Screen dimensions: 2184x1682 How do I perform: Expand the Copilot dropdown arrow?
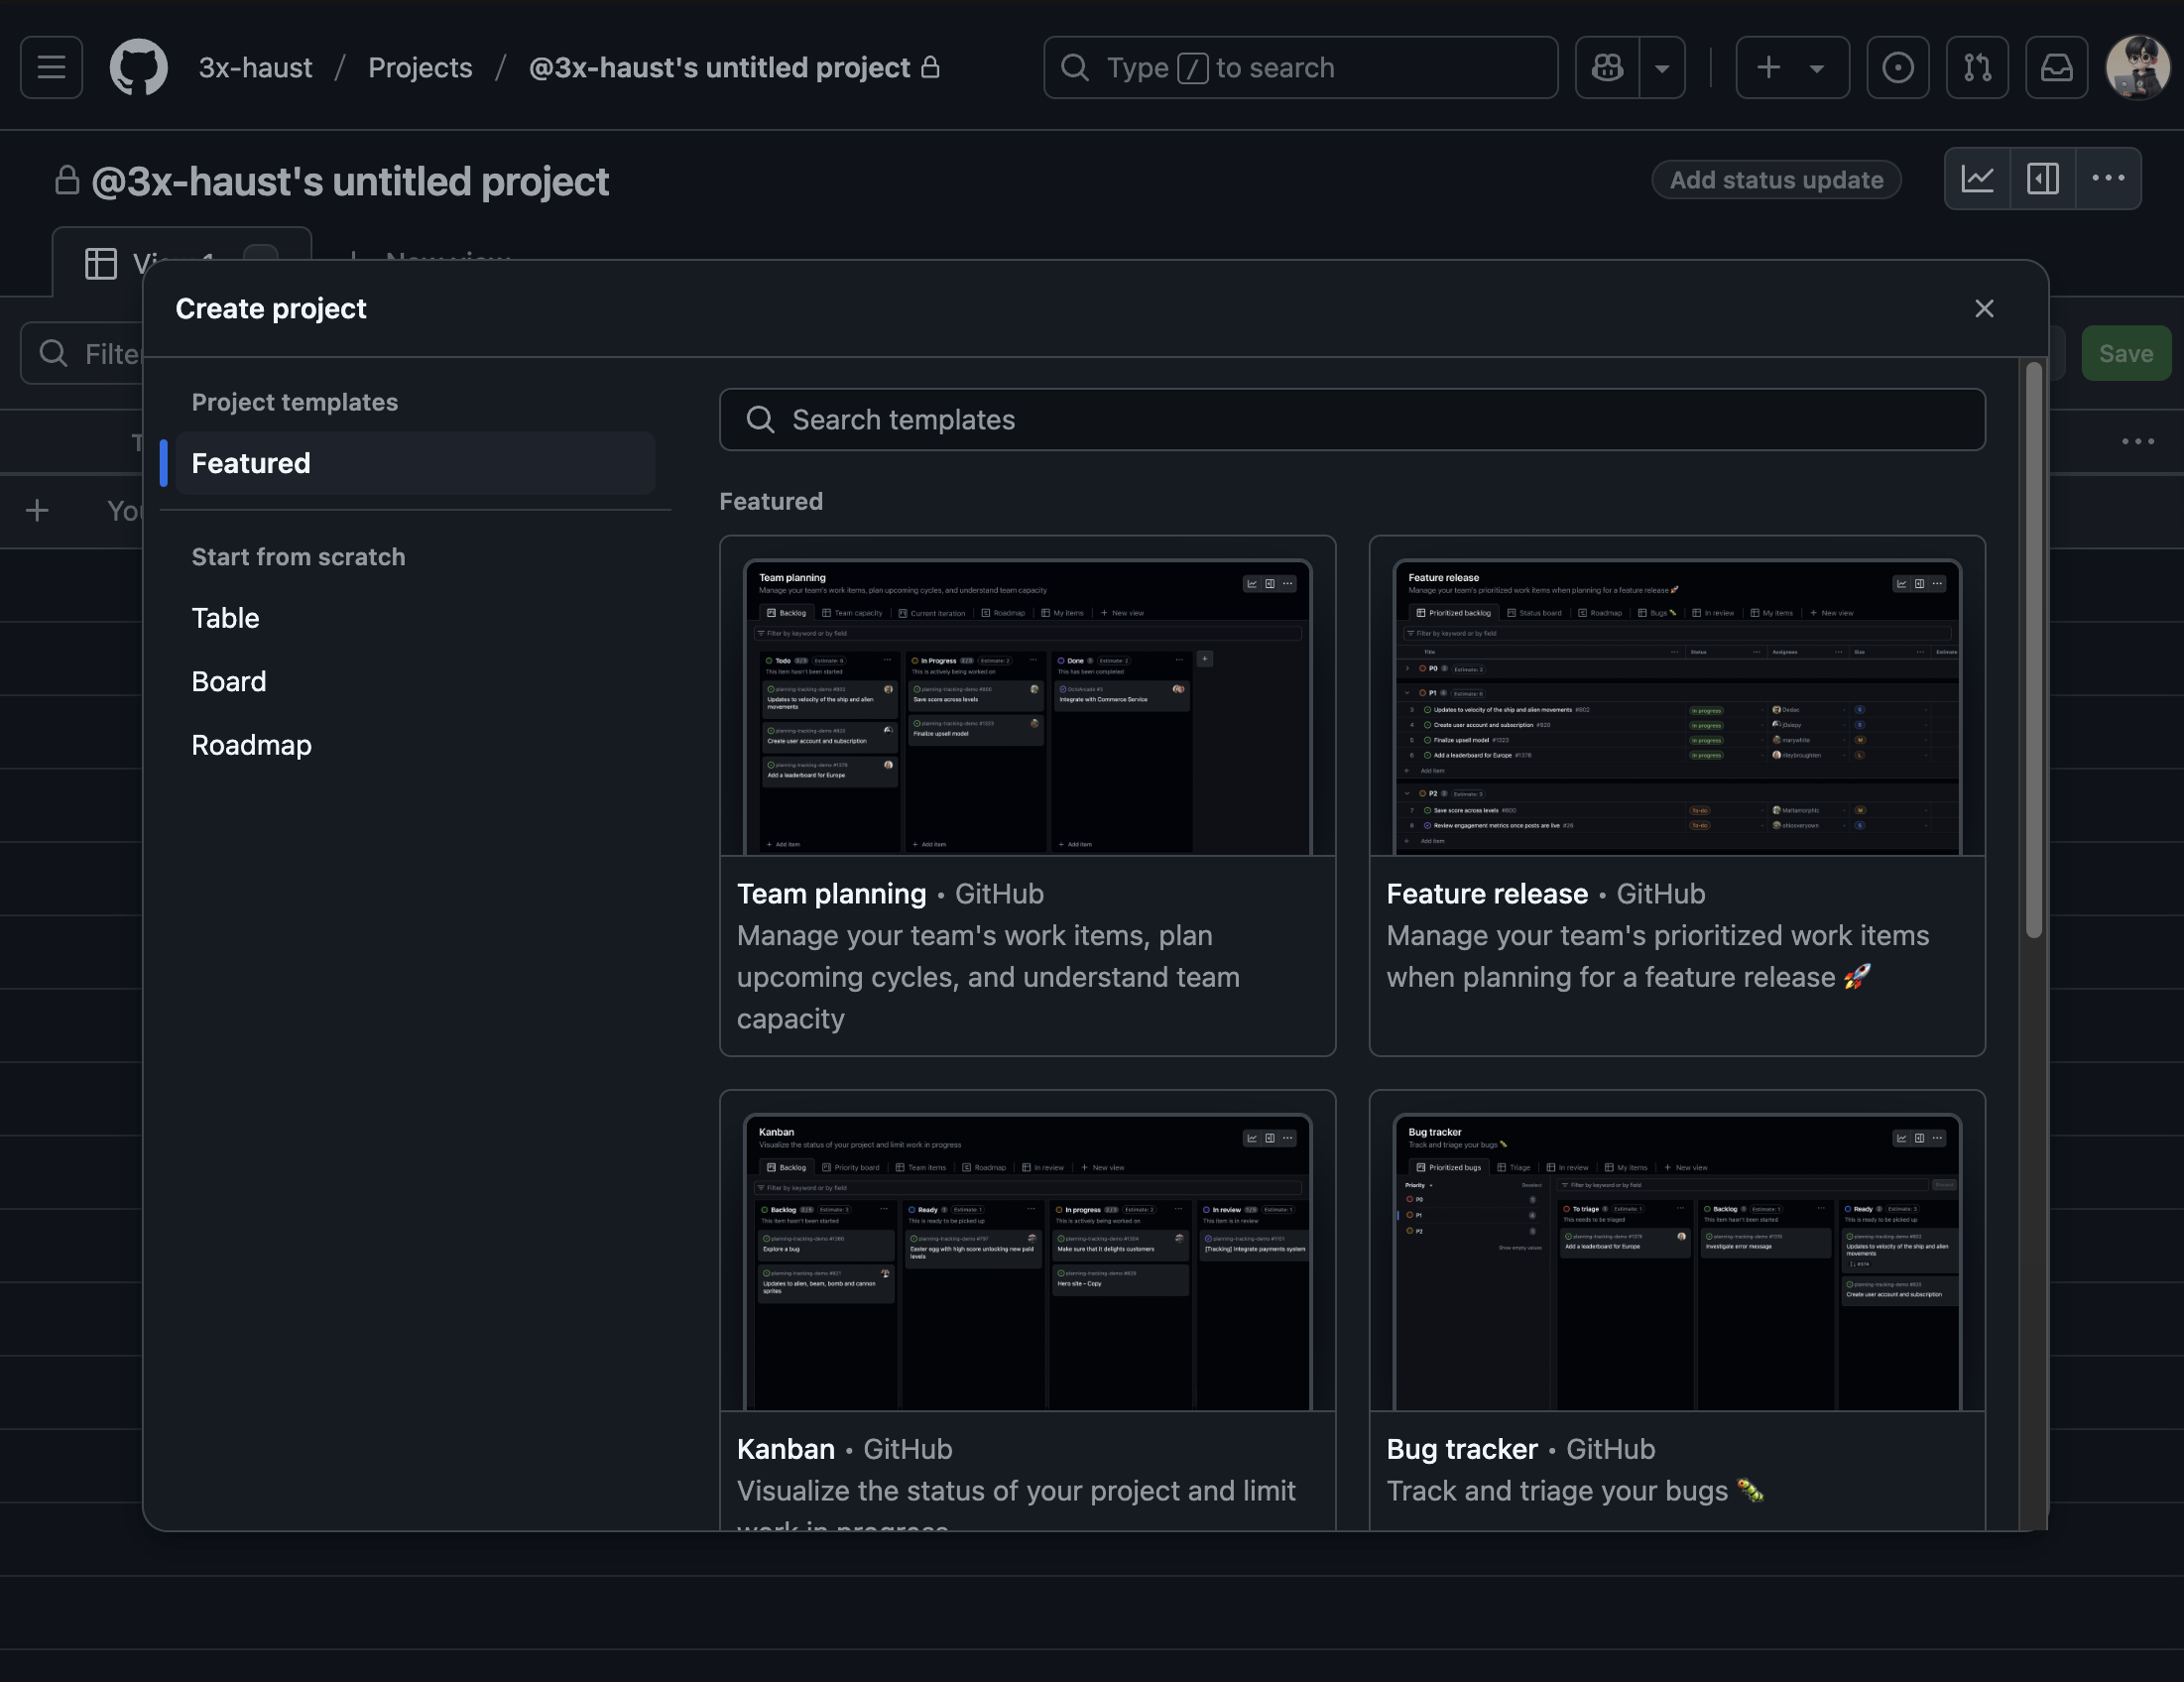1662,67
